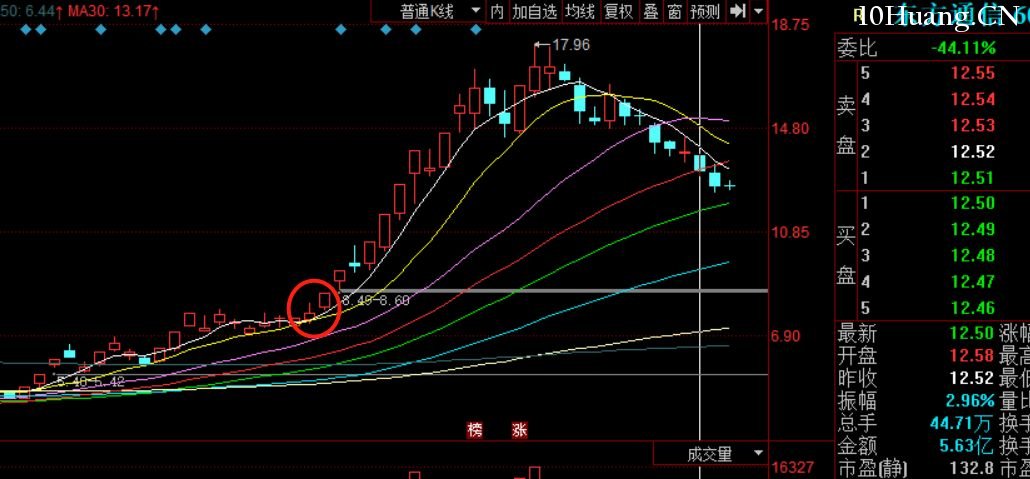Click the 窗 window button
Image resolution: width=1030 pixels, height=479 pixels.
[674, 11]
